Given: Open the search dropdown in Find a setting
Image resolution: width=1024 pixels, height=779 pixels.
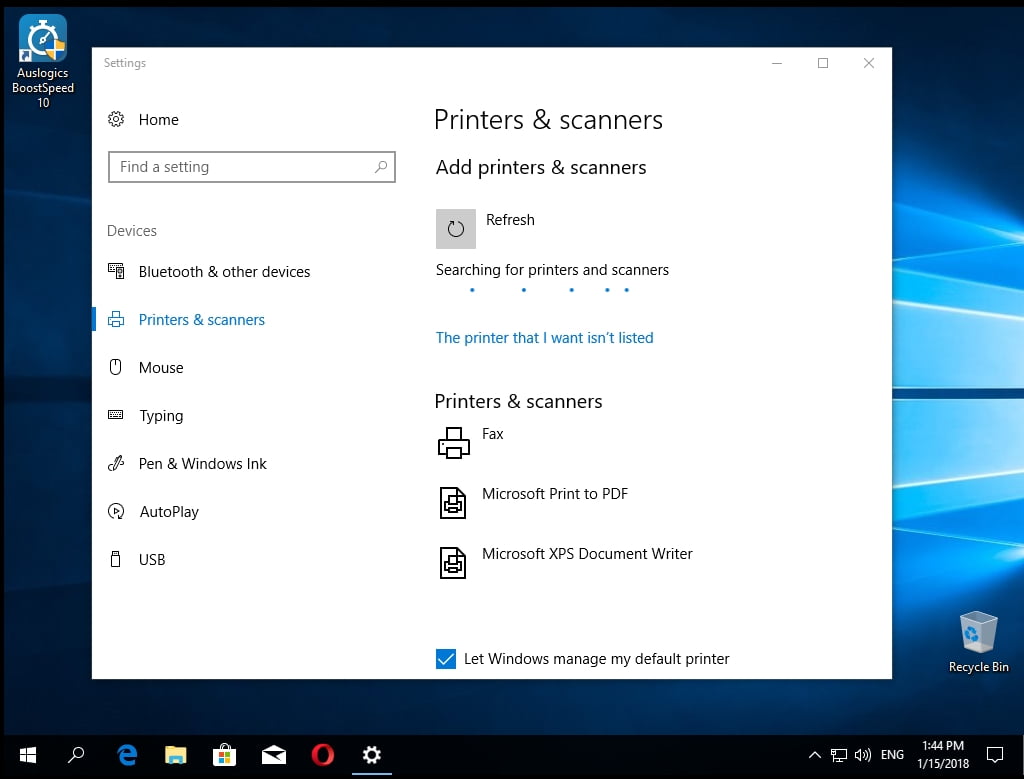Looking at the screenshot, I should pos(381,167).
